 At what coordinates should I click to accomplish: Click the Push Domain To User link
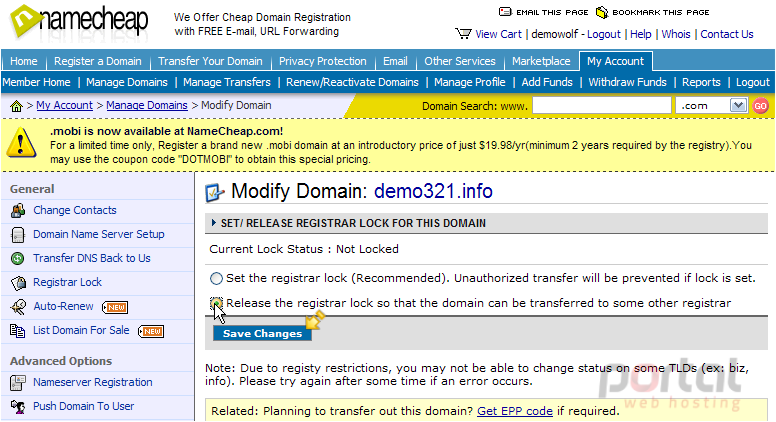(84, 406)
